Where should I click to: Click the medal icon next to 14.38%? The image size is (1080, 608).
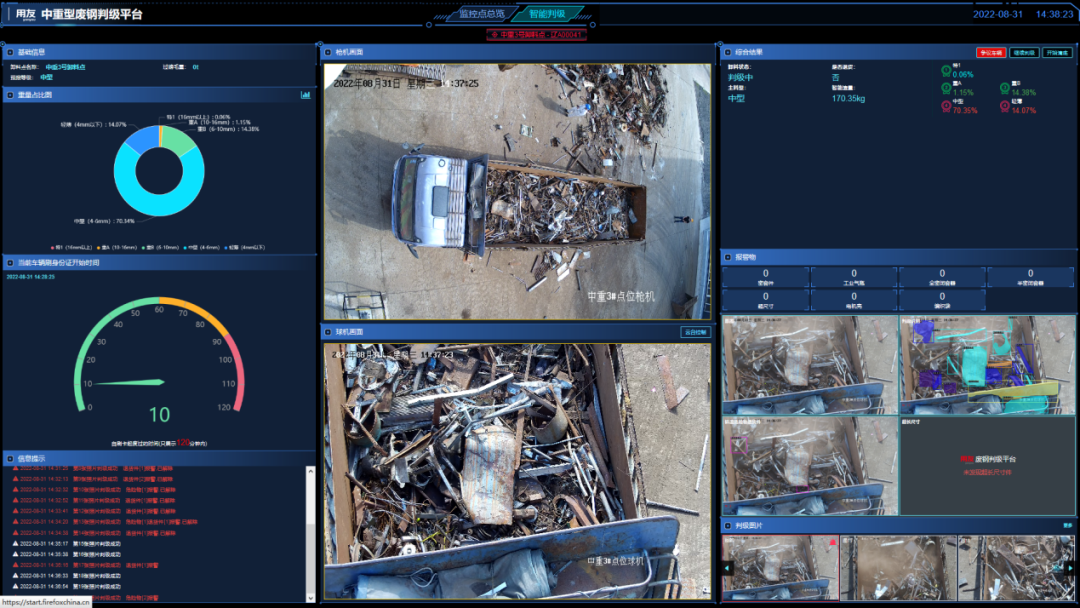pyautogui.click(x=1005, y=89)
